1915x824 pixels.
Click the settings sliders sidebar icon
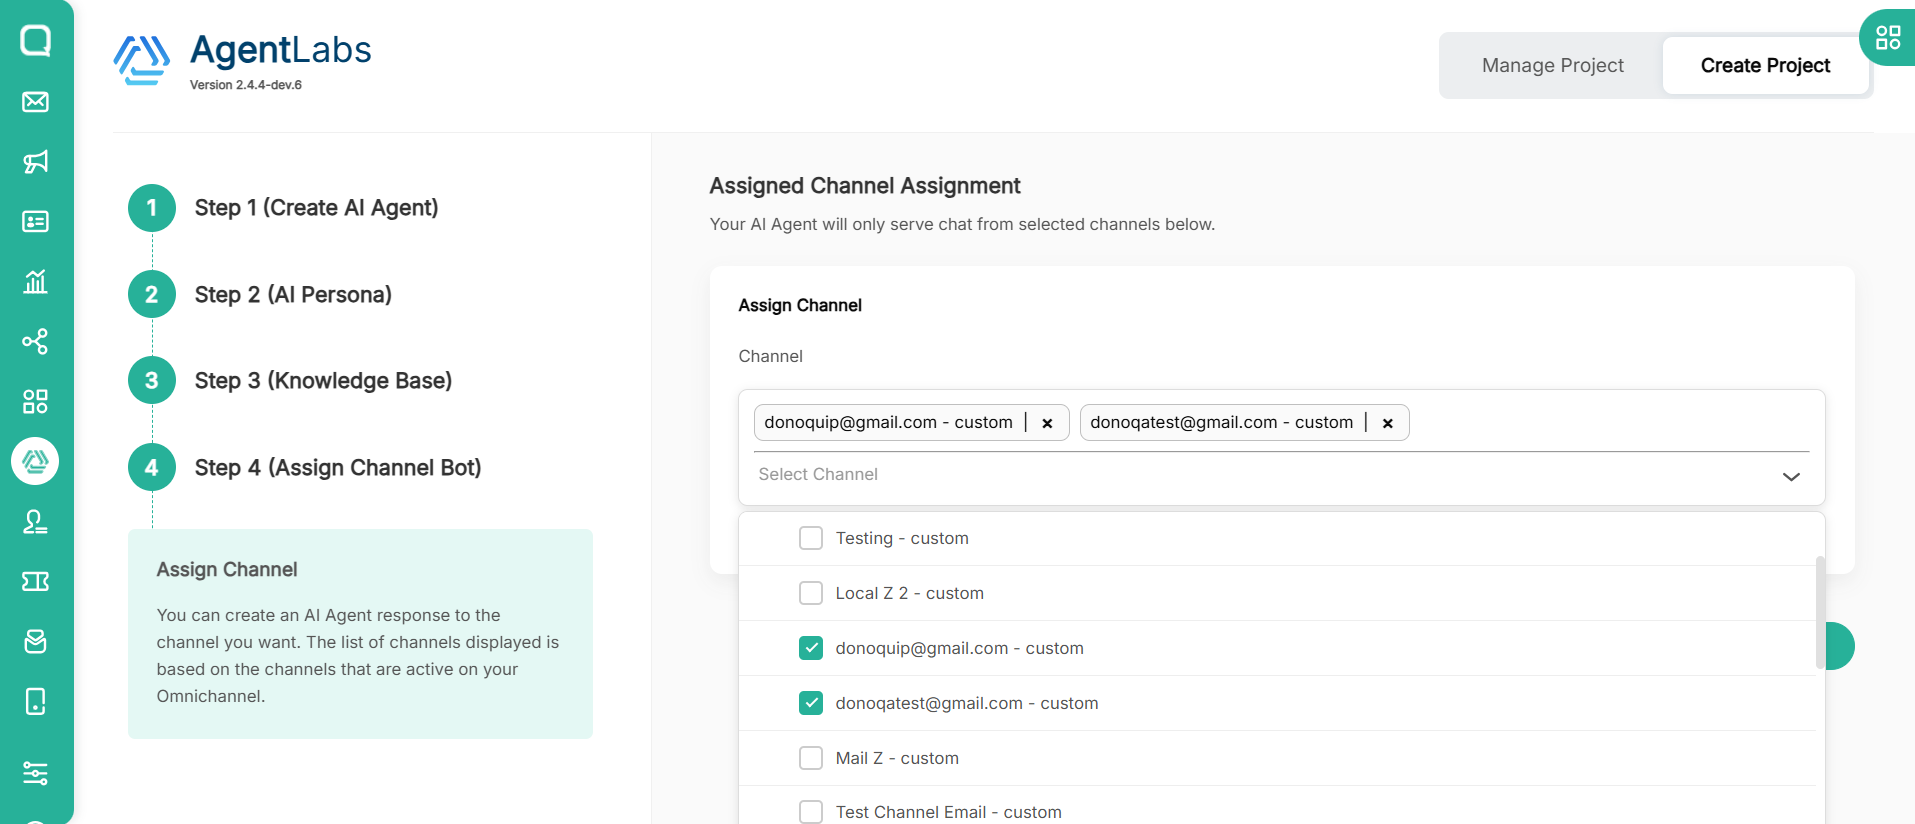coord(35,773)
